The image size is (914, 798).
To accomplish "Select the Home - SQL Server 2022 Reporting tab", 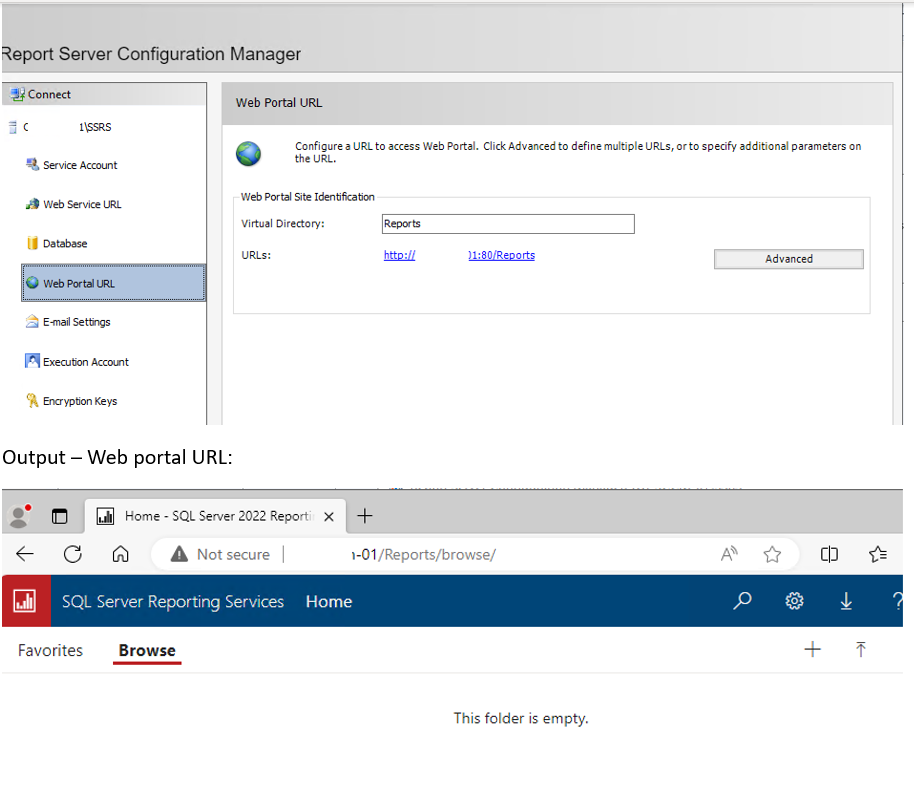I will click(x=215, y=516).
